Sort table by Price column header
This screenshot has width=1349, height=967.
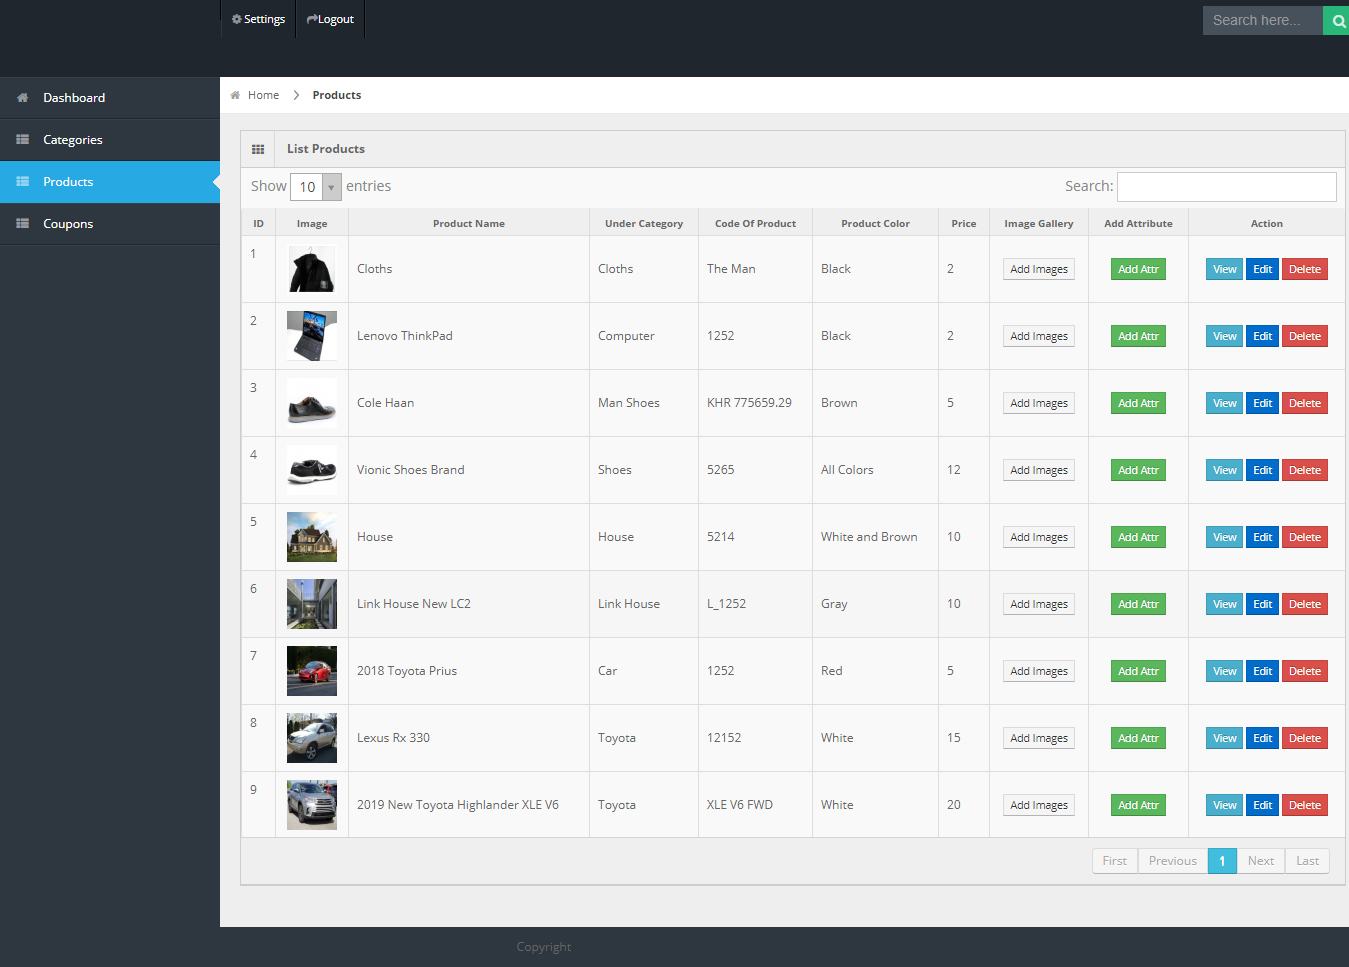pos(963,224)
